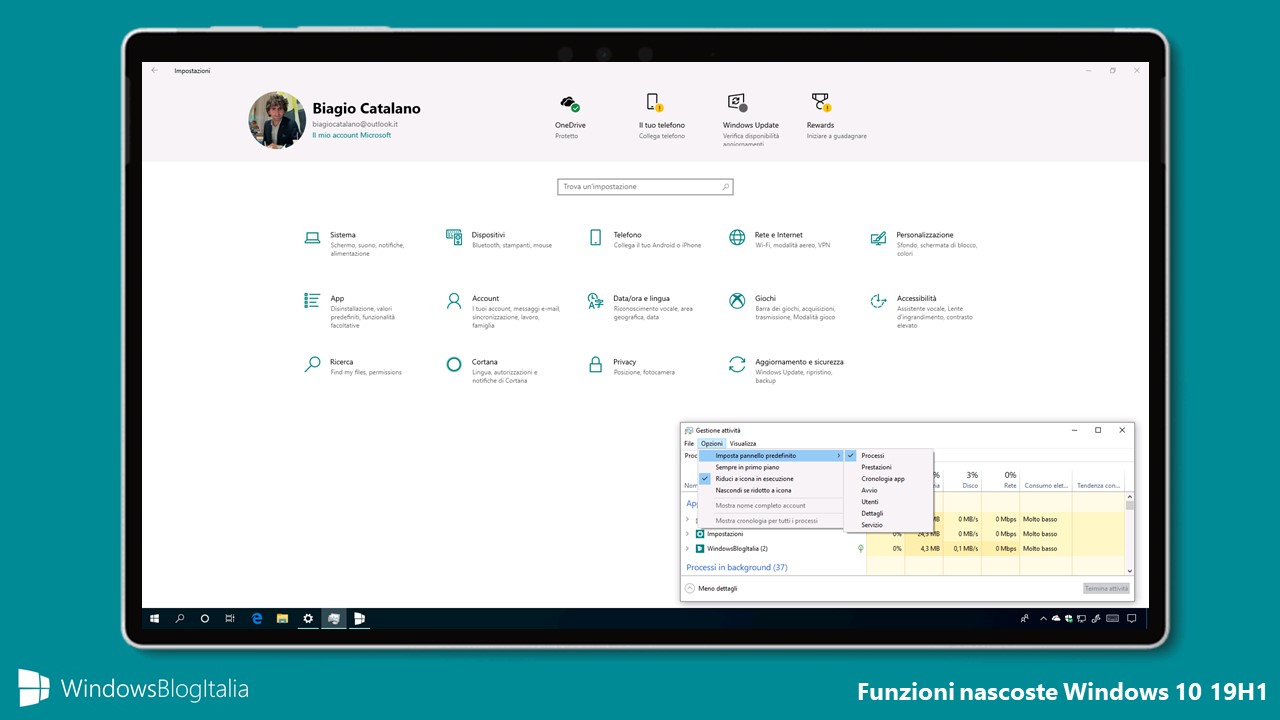Select Utenti as default panel

click(x=889, y=502)
